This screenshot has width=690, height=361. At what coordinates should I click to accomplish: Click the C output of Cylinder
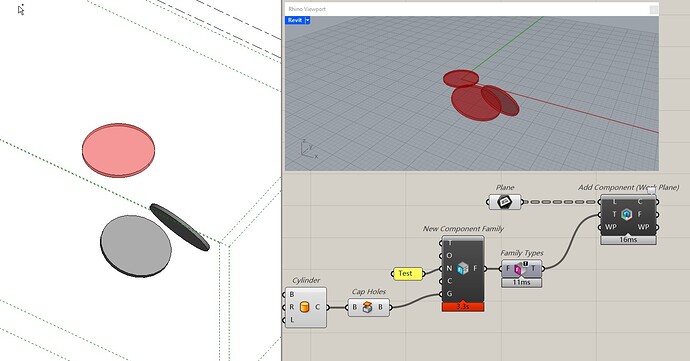pyautogui.click(x=318, y=307)
